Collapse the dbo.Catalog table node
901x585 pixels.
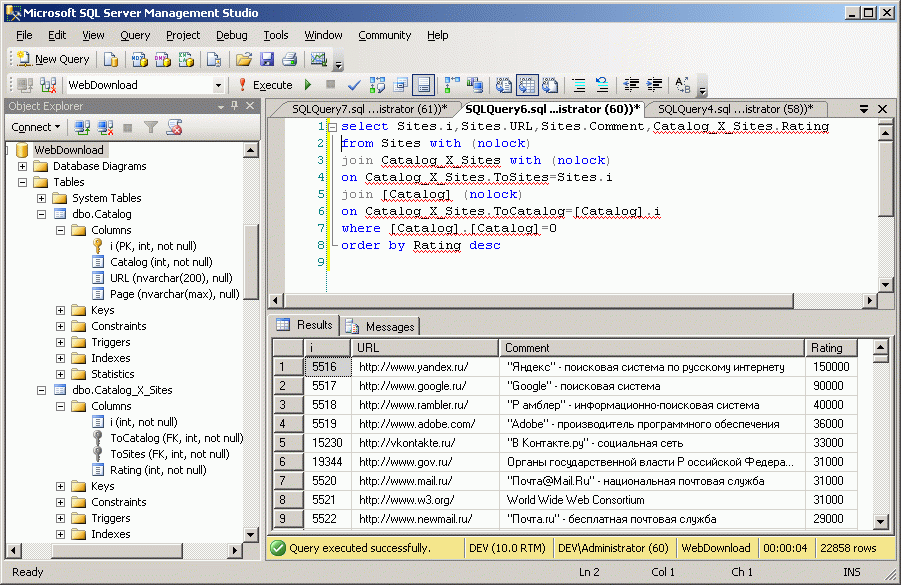[41, 214]
